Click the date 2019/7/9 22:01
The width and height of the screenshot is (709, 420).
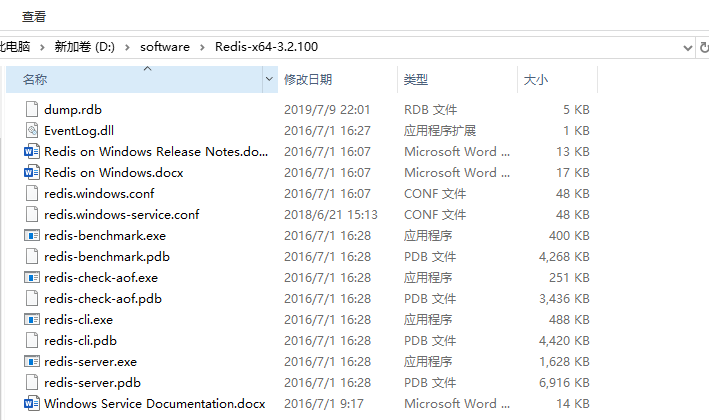[327, 110]
